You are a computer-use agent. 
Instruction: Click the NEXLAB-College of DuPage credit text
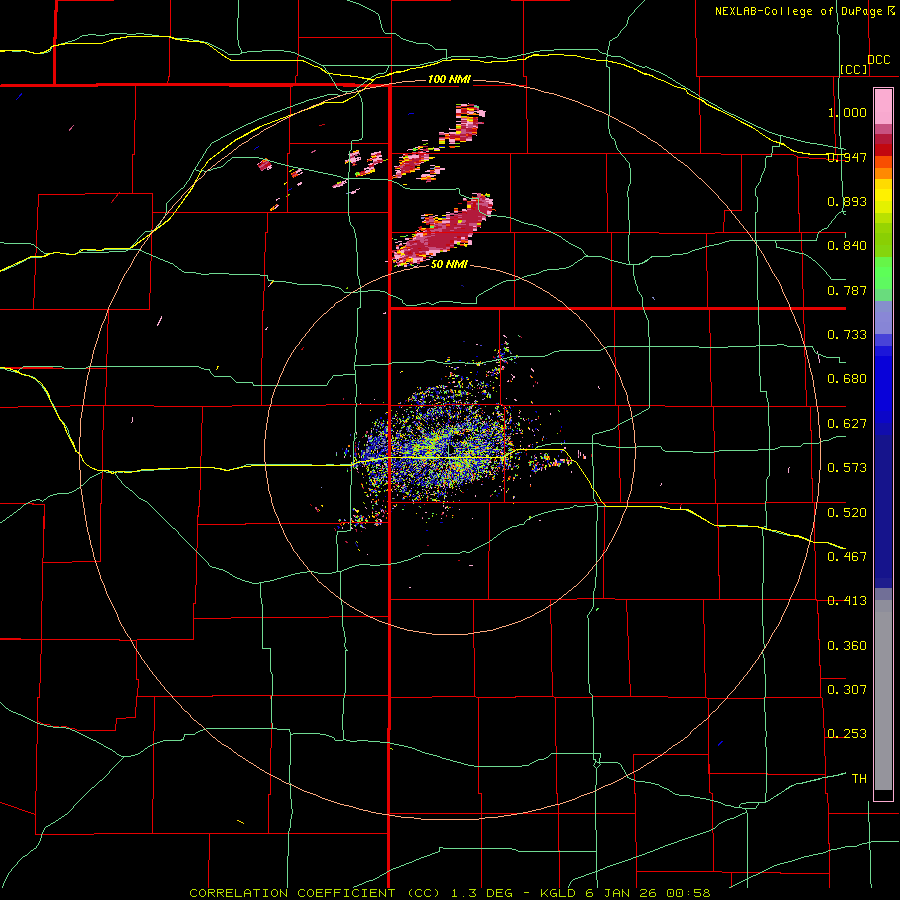pyautogui.click(x=798, y=11)
